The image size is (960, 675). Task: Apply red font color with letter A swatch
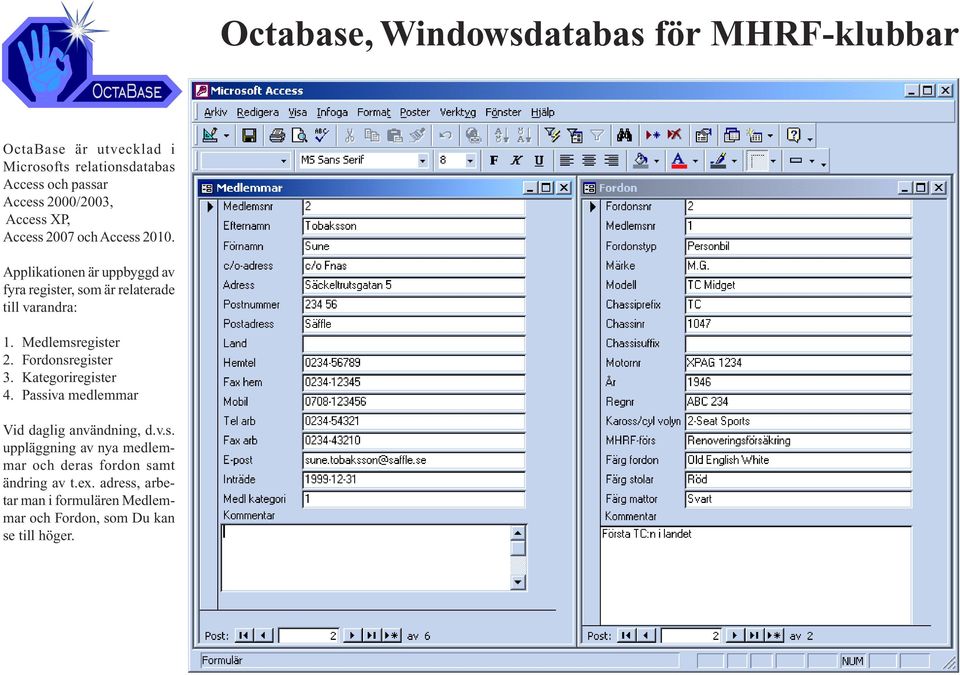[679, 160]
